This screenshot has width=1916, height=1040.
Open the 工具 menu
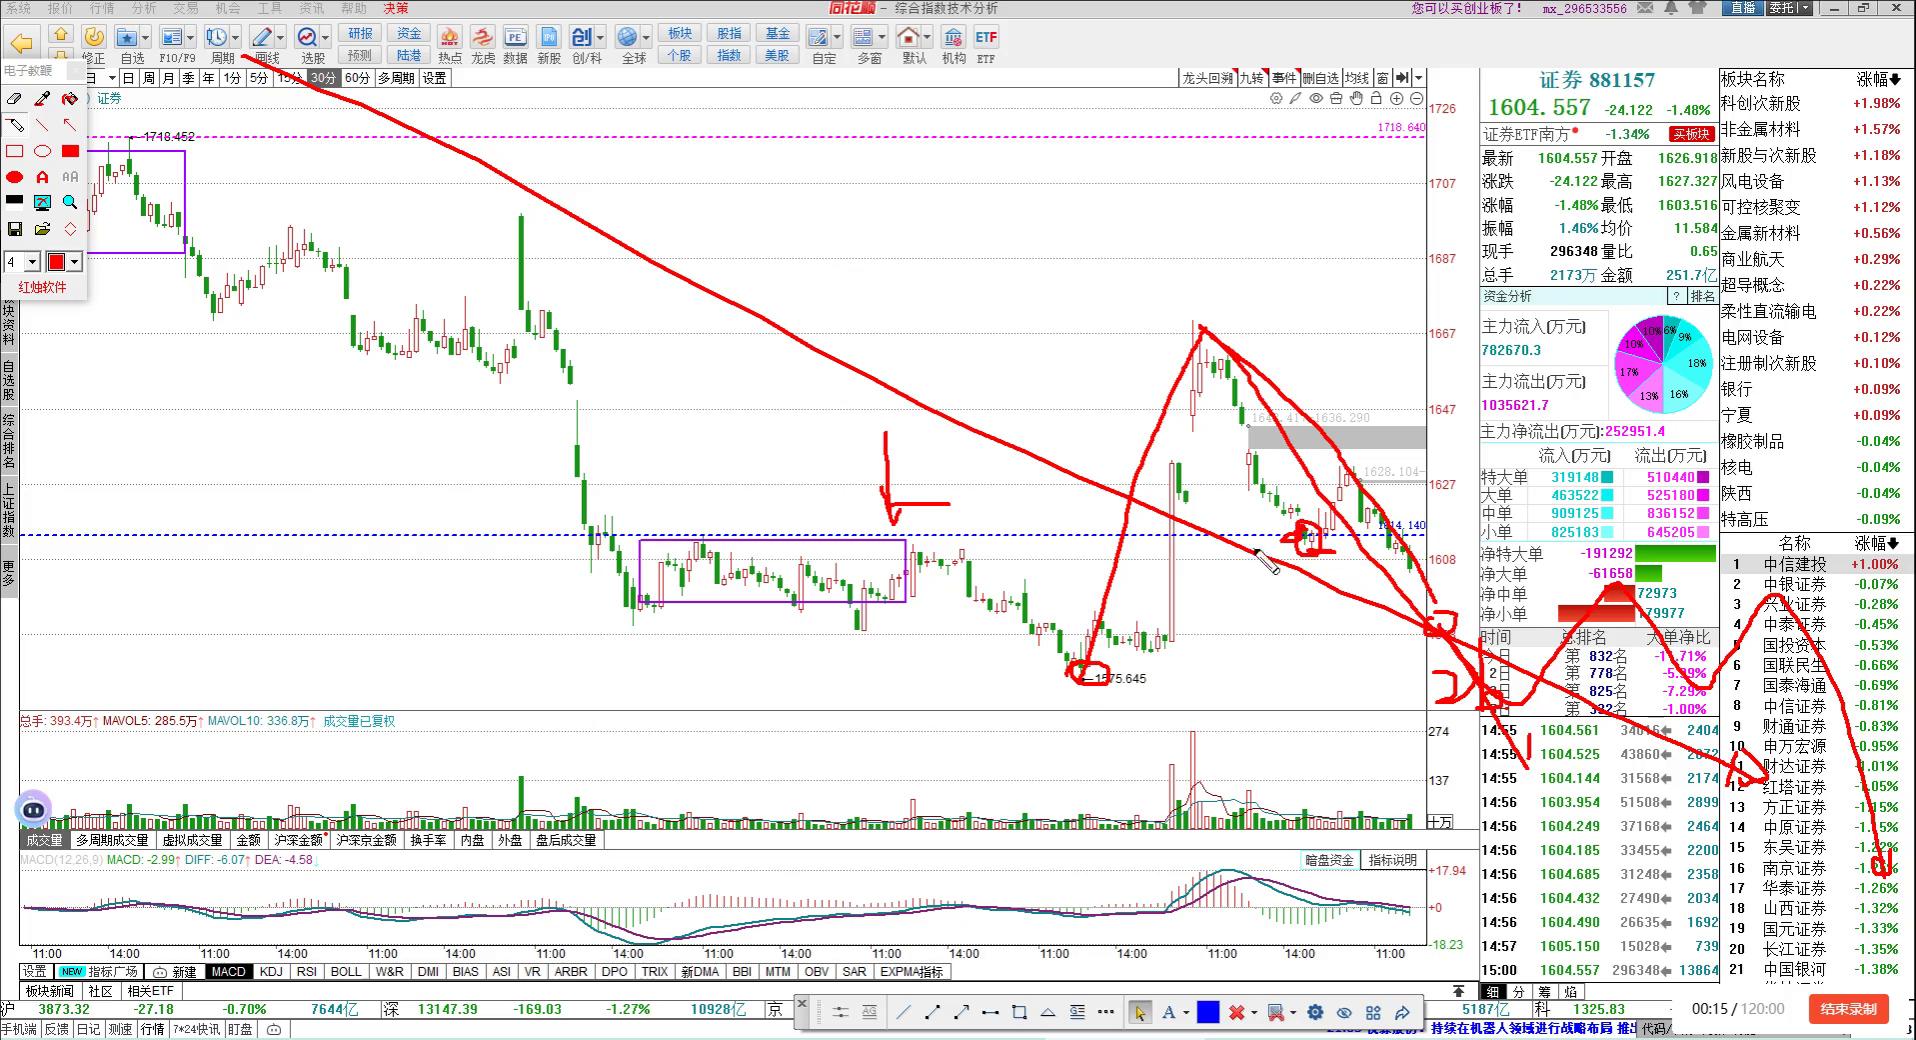[x=270, y=8]
